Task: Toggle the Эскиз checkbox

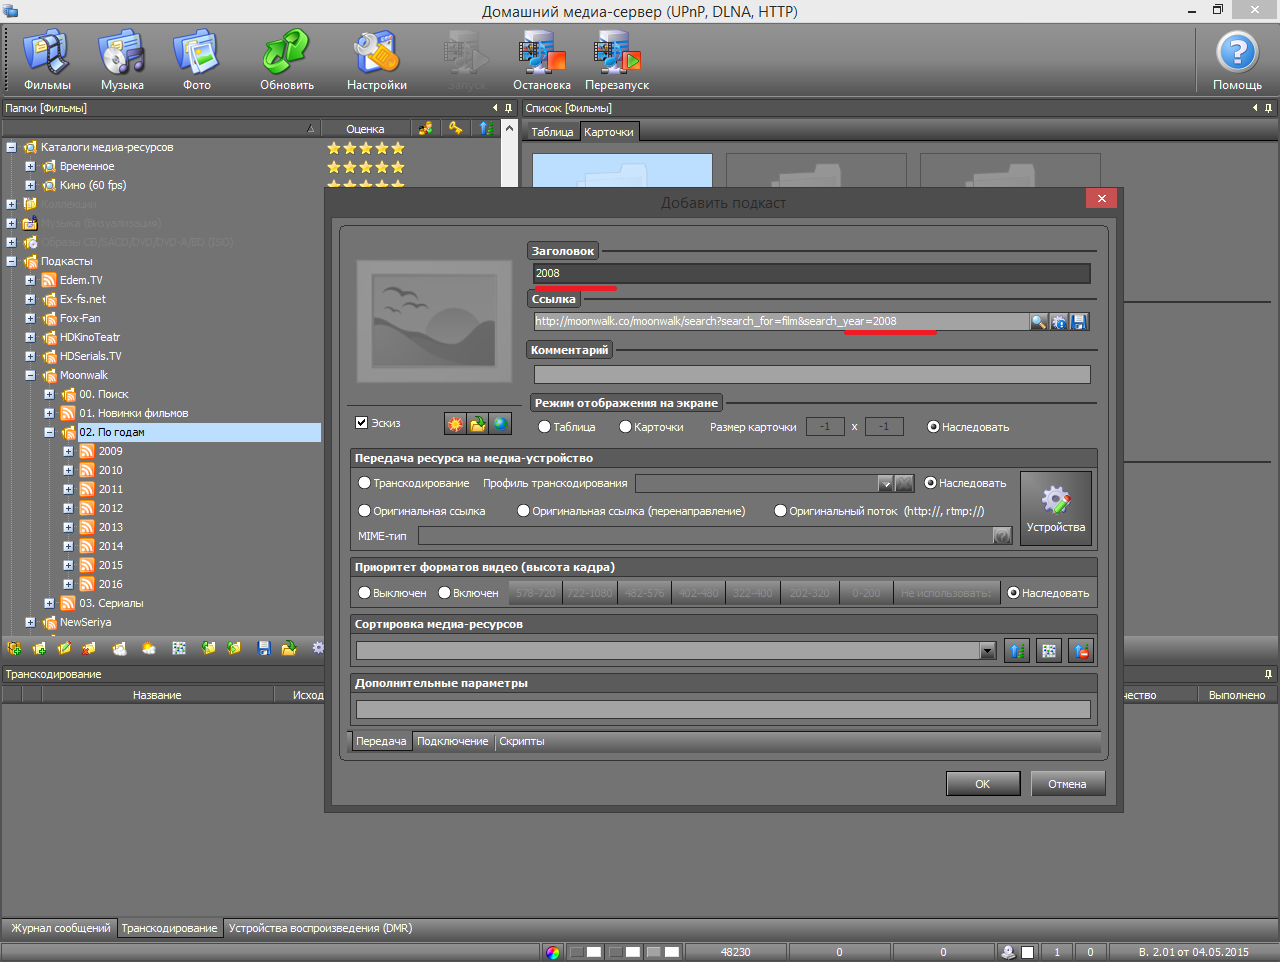Action: tap(362, 423)
